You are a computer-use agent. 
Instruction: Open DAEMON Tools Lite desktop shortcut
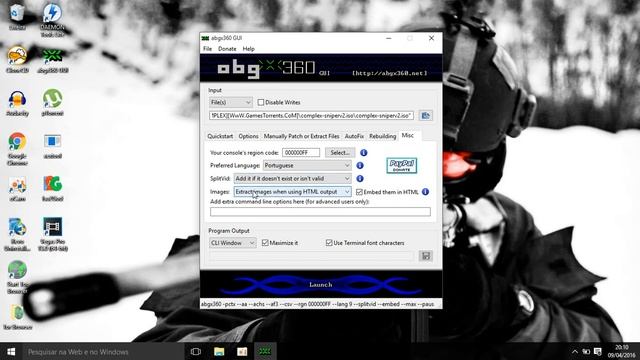point(52,20)
